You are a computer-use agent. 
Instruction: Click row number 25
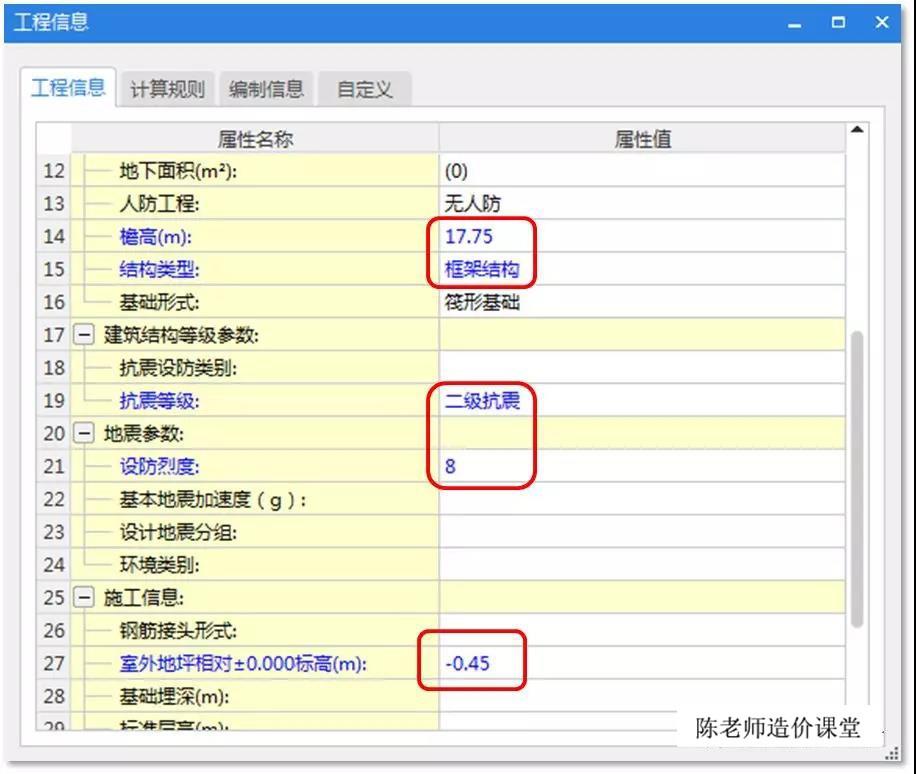54,598
